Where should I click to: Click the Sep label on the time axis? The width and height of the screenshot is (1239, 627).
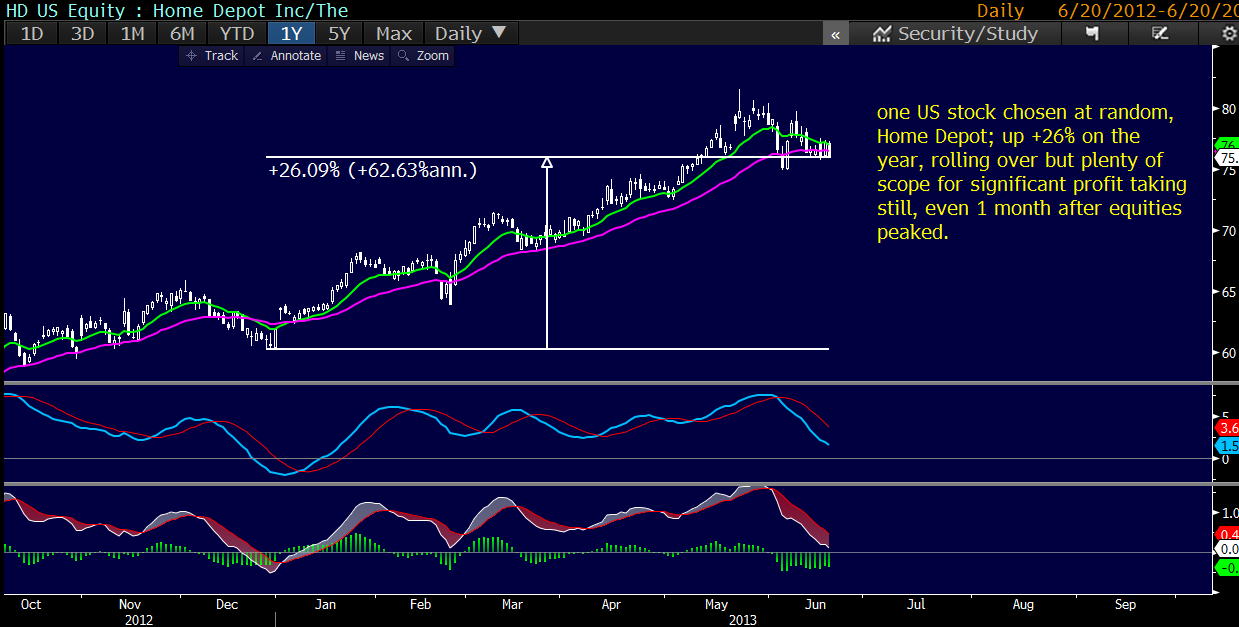coord(1125,605)
